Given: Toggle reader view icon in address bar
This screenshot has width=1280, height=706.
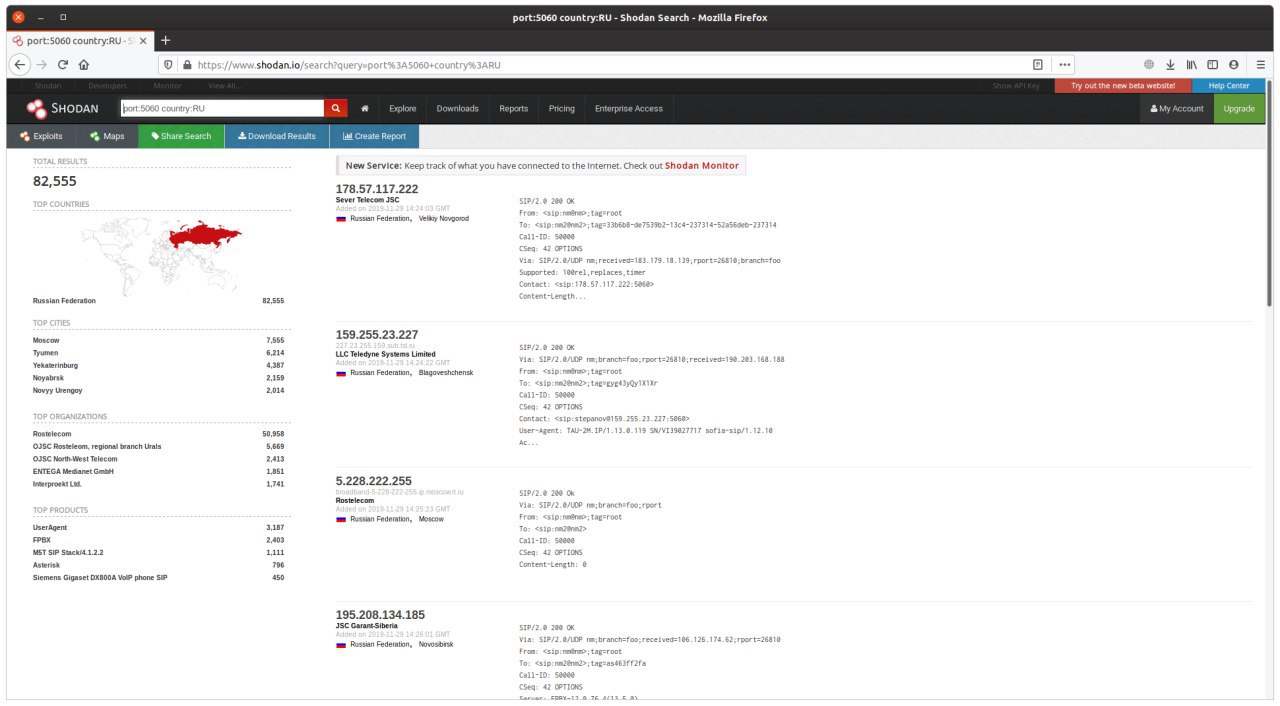Looking at the screenshot, I should (x=1038, y=64).
